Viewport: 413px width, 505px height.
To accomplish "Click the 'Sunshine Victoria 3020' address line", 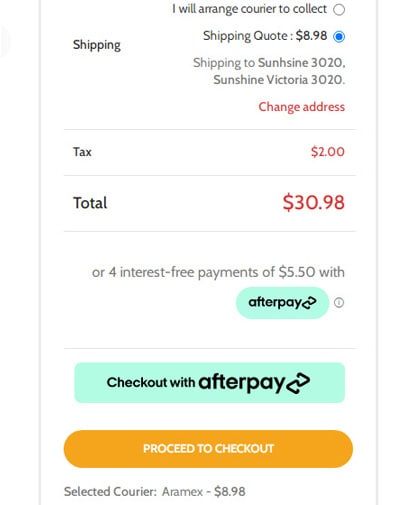I will coord(279,80).
